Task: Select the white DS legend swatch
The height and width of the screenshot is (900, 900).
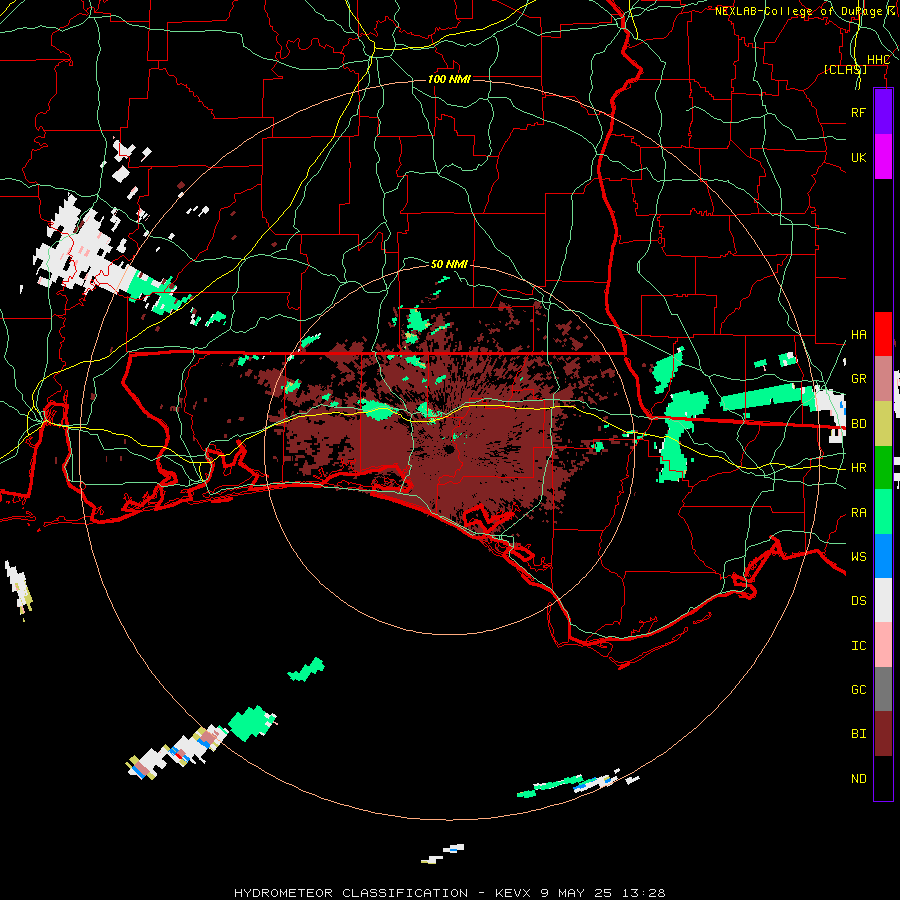Action: pos(883,600)
